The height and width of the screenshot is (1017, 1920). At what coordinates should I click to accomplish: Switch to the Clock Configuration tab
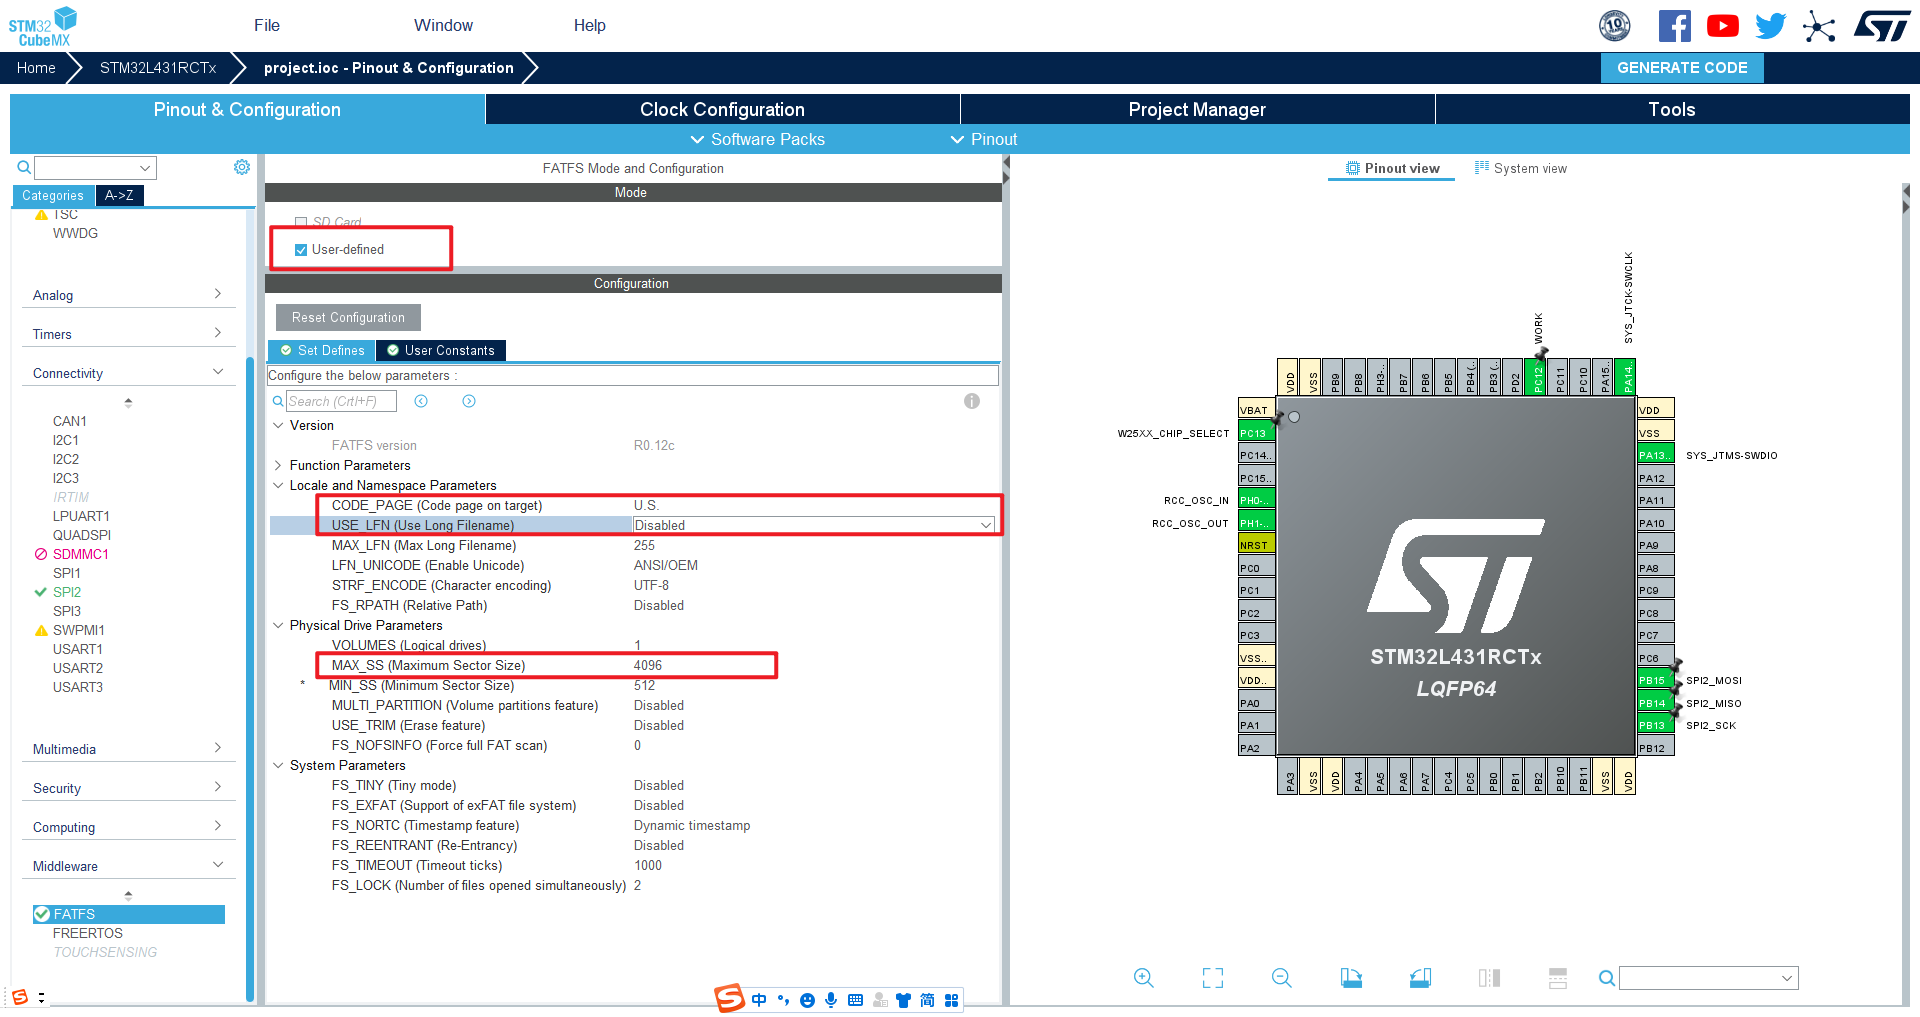722,109
